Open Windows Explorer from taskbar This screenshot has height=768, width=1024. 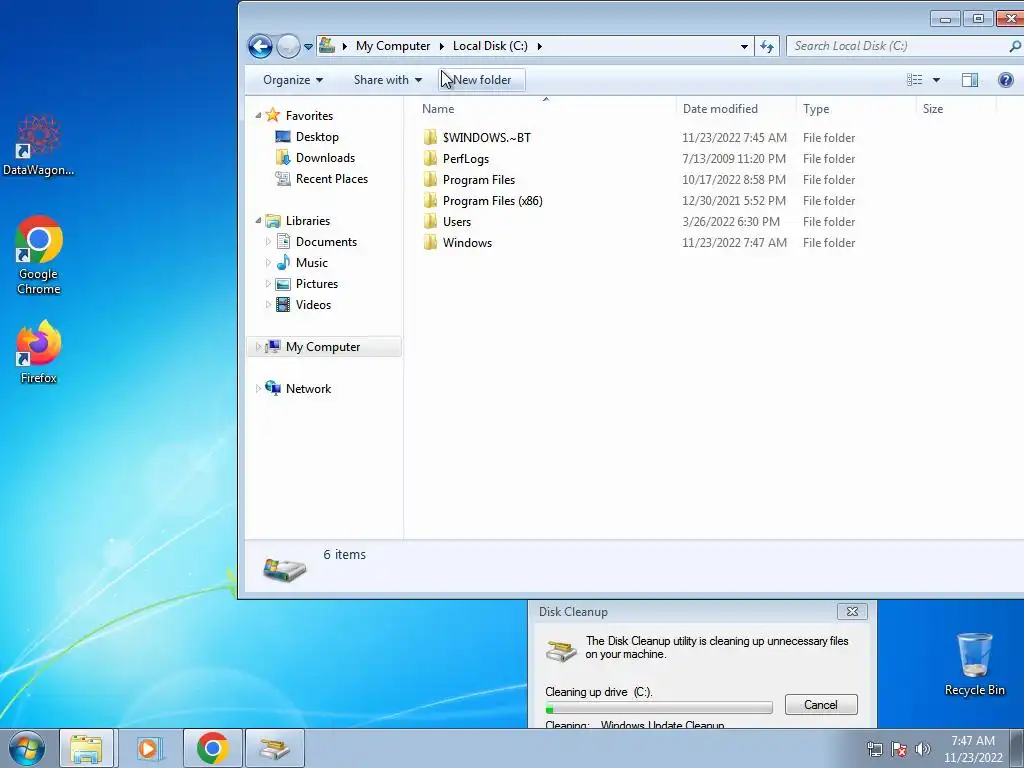86,748
